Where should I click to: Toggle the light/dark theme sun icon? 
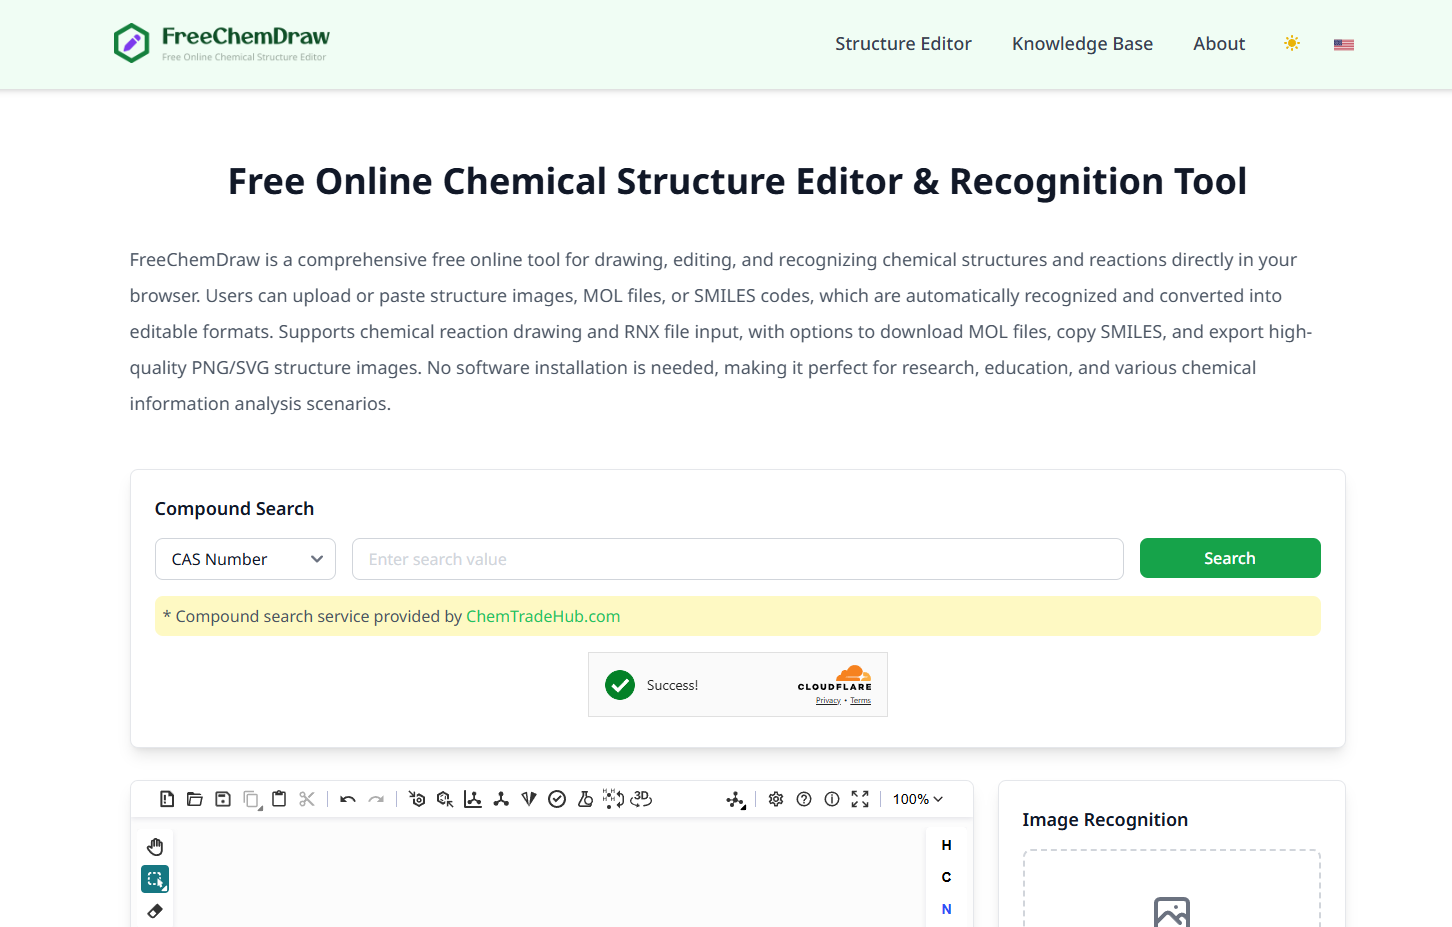[x=1292, y=44]
